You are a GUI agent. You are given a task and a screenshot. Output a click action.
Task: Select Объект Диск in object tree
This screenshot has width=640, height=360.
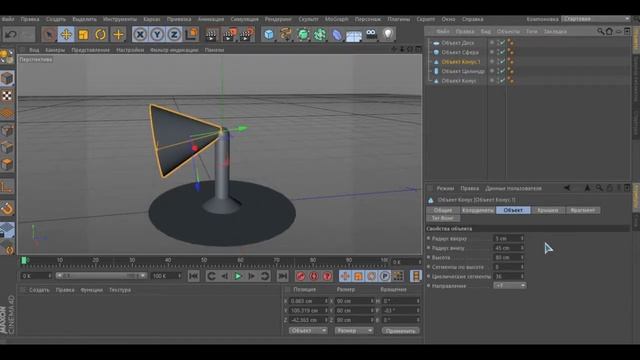pos(458,43)
